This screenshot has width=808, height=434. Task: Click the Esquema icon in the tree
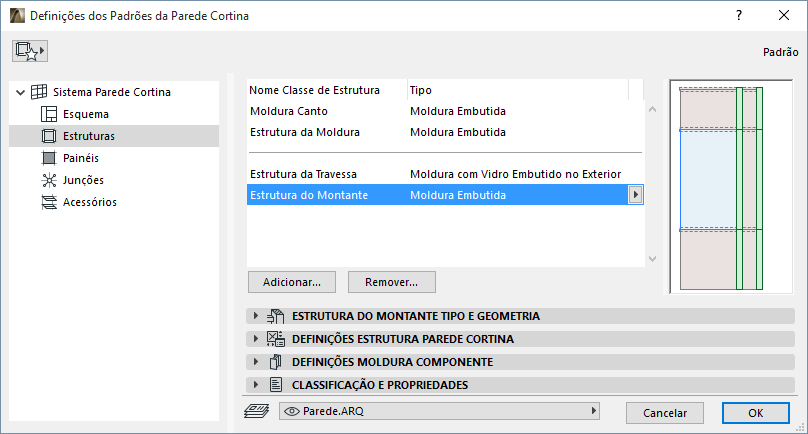click(49, 114)
